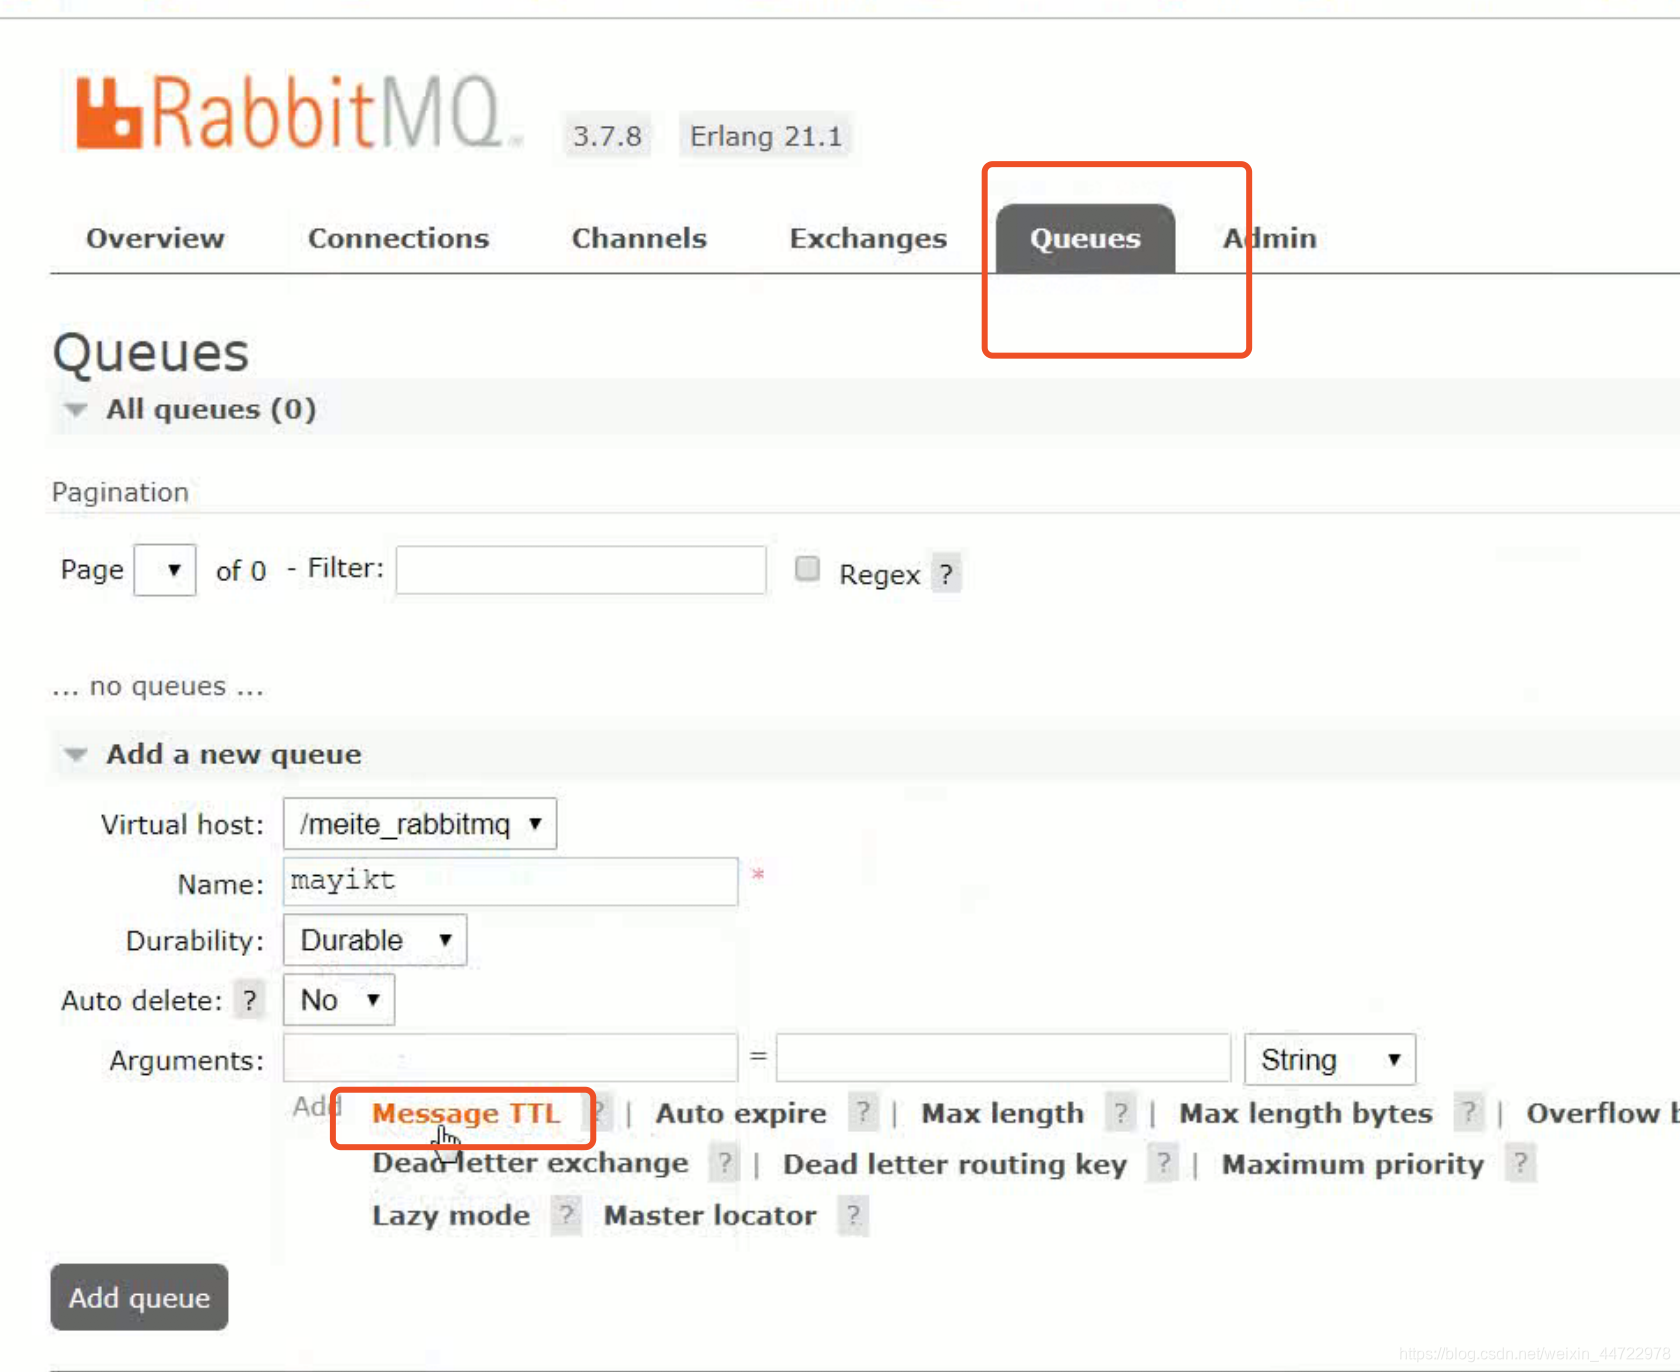
Task: Go to the Admin tab
Action: click(1270, 238)
